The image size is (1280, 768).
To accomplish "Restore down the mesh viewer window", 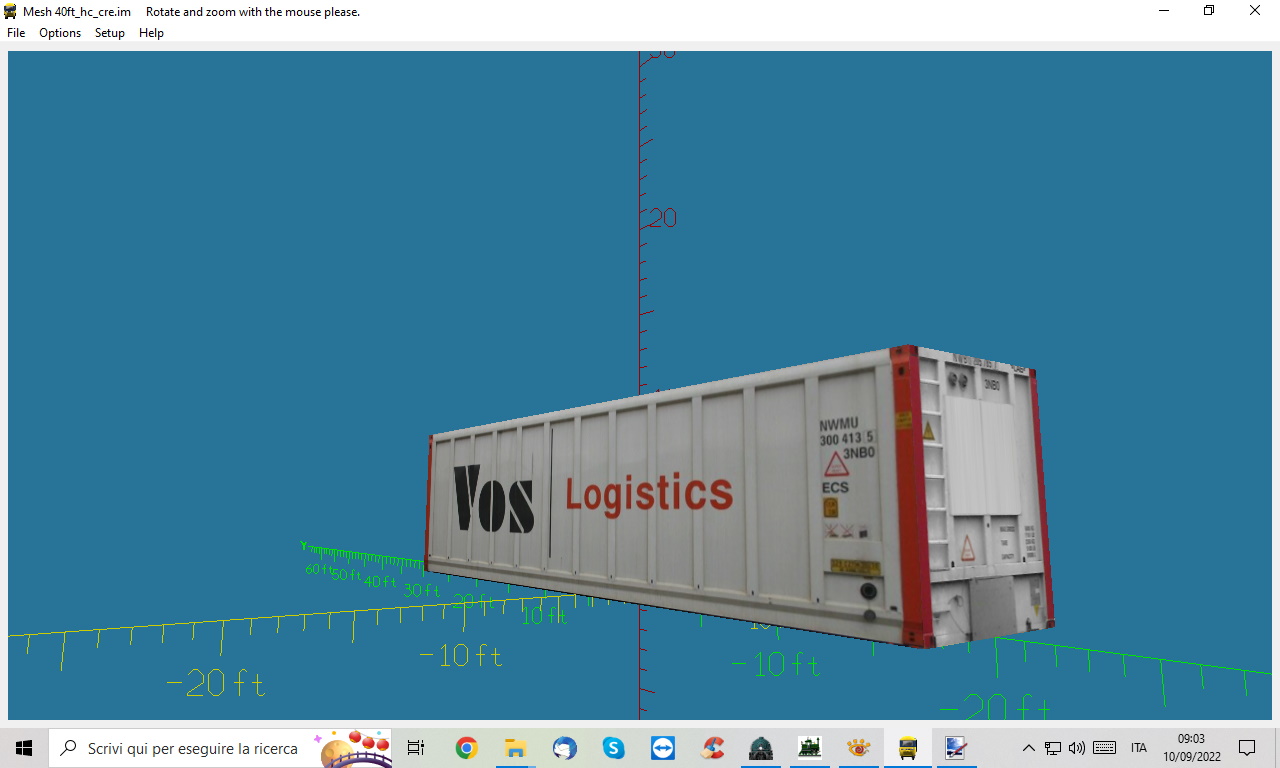I will [x=1209, y=11].
